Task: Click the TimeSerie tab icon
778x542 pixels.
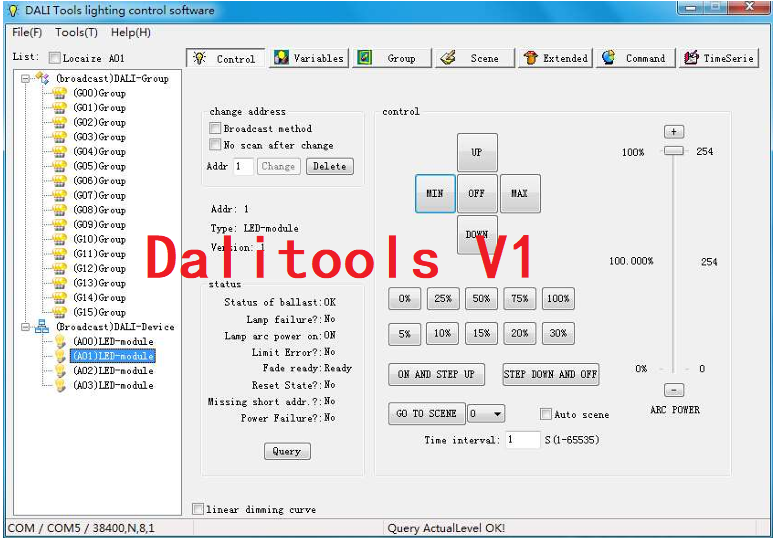Action: (691, 58)
